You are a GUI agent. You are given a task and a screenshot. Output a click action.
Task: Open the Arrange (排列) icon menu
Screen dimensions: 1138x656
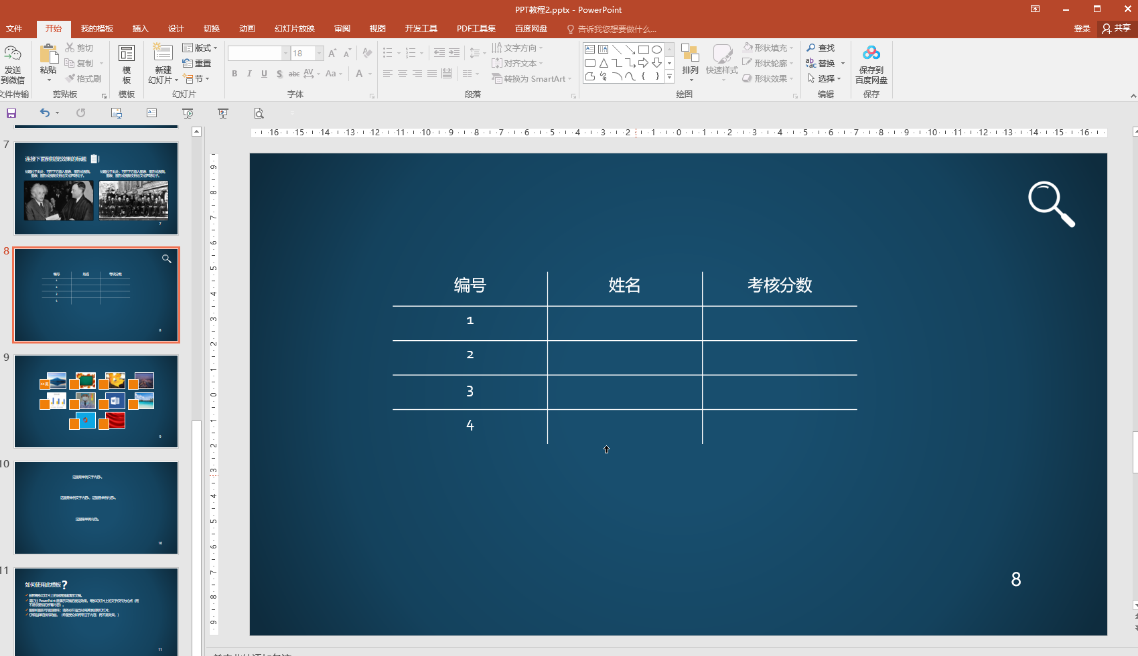(x=690, y=54)
